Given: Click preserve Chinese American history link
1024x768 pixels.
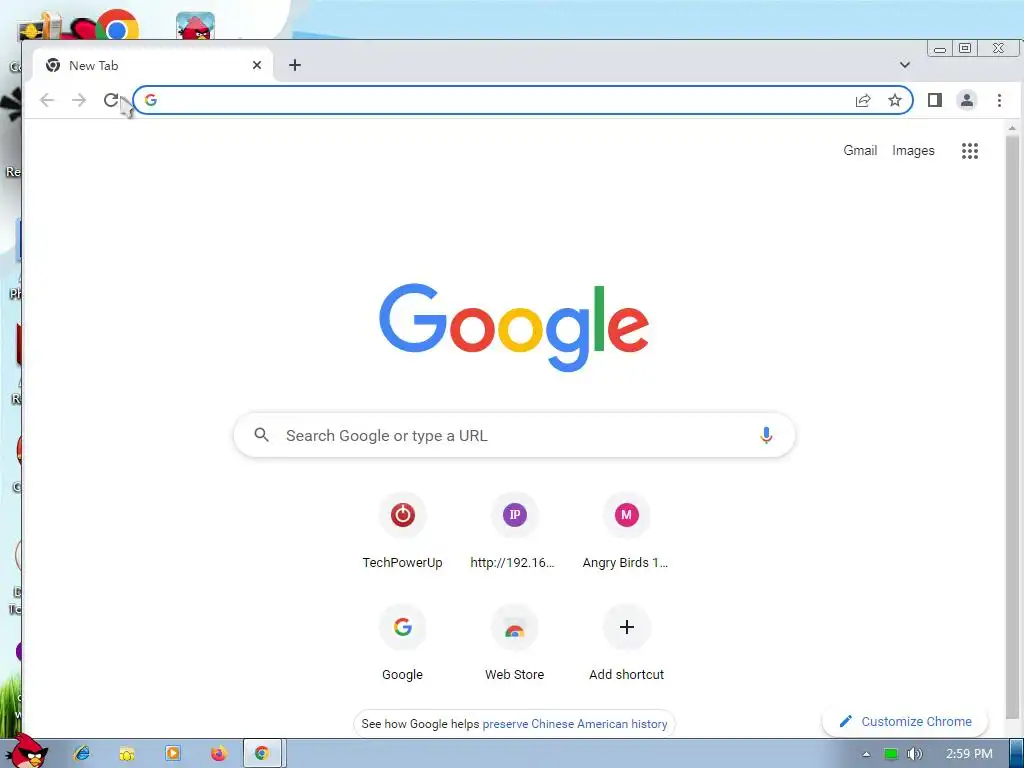Looking at the screenshot, I should tap(575, 724).
